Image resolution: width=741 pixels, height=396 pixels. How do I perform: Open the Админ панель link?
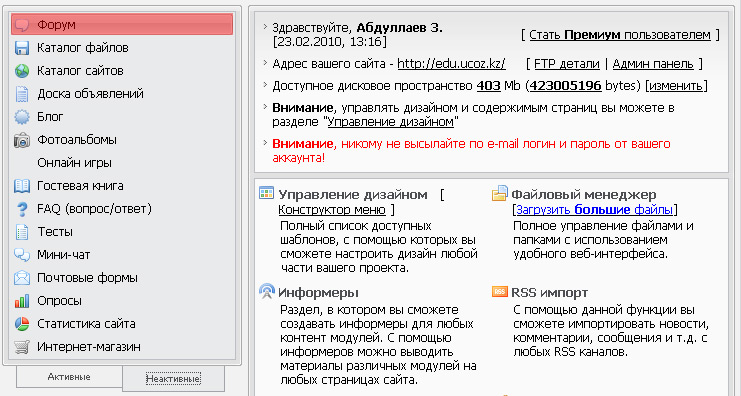653,64
